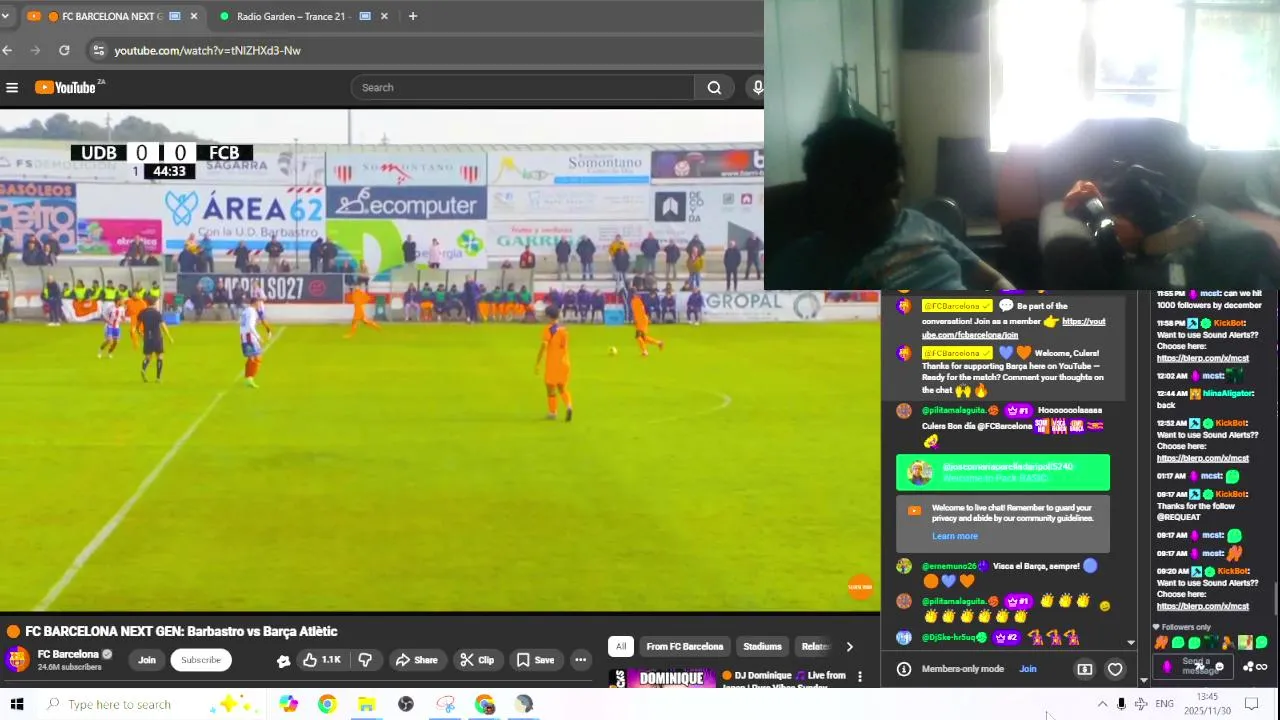Click inside the YouTube Search field
Screen dimensions: 1280x720
coord(523,88)
